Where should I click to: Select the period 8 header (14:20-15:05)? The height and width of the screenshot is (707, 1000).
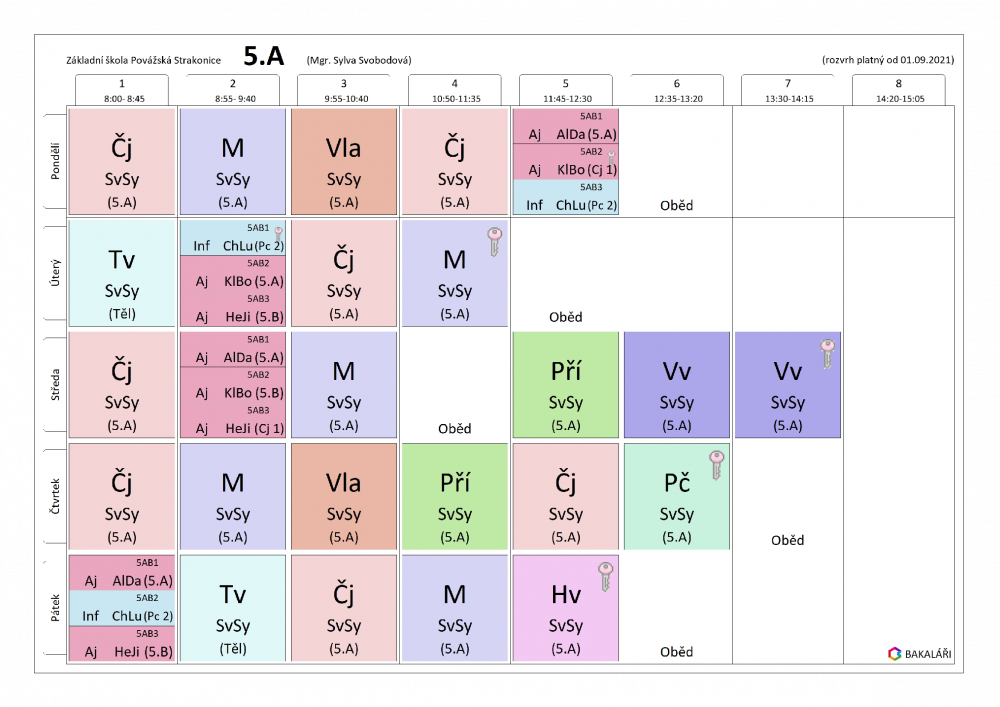tap(898, 91)
